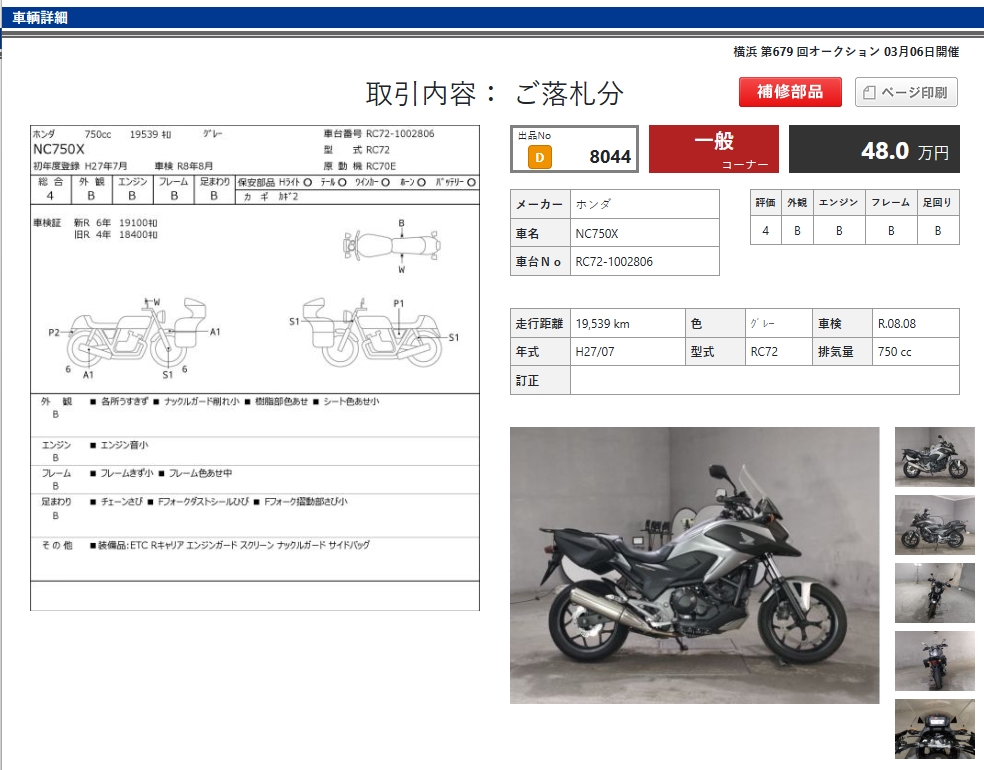View the third thumbnail, front view of bike
The width and height of the screenshot is (984, 770).
tap(934, 592)
